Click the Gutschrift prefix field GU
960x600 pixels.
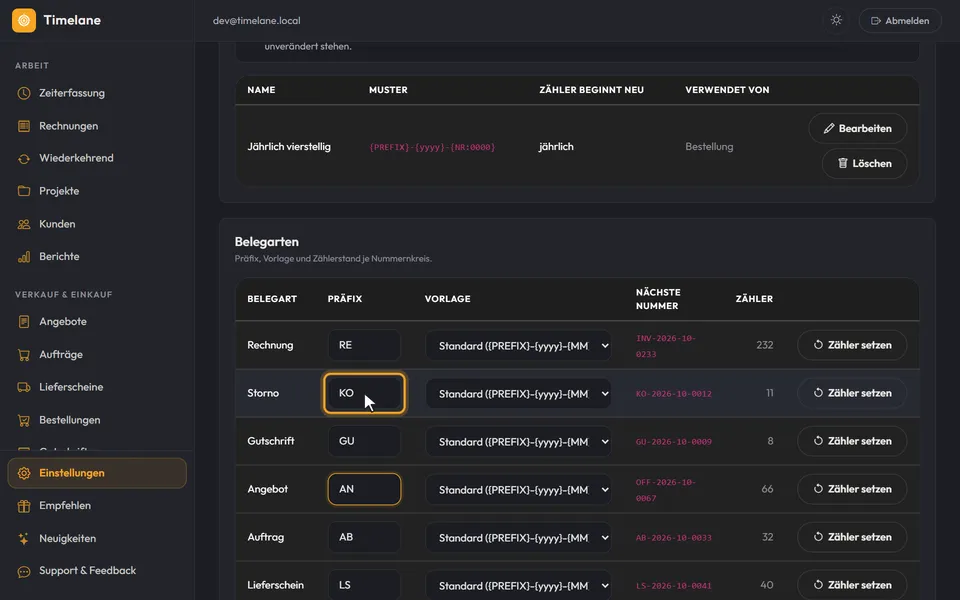[x=364, y=441]
